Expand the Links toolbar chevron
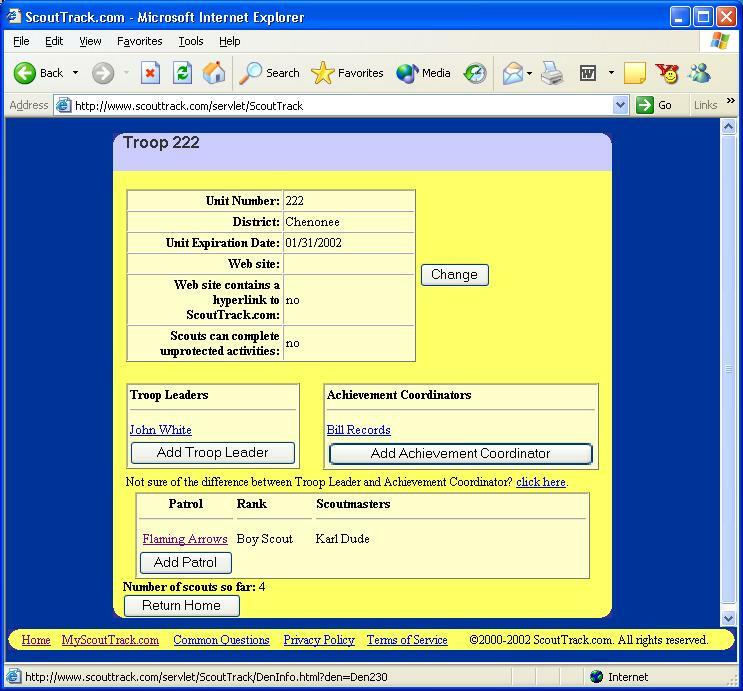The width and height of the screenshot is (743, 691). 731,100
